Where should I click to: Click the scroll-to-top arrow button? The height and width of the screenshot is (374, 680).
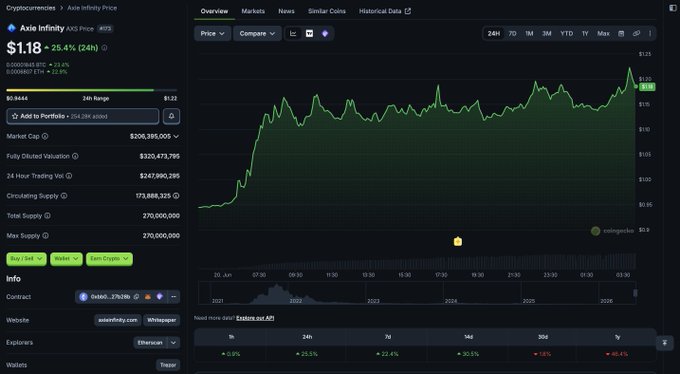click(664, 343)
